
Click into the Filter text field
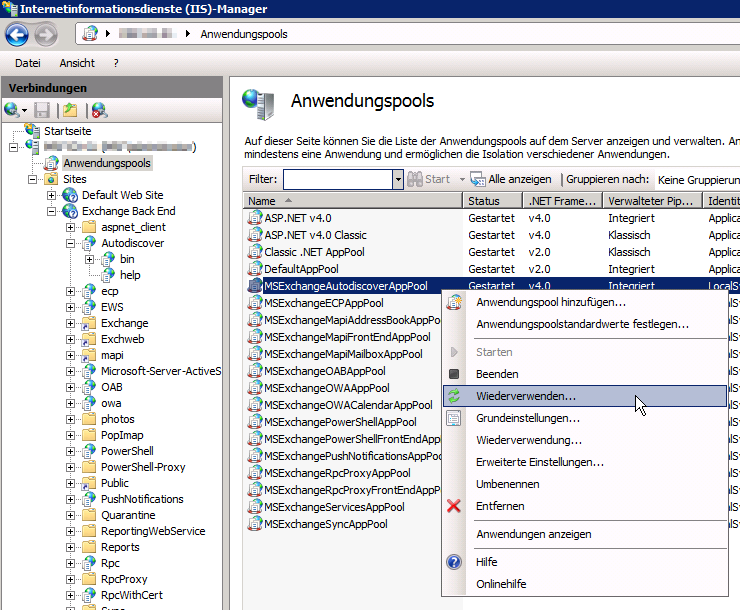337,179
